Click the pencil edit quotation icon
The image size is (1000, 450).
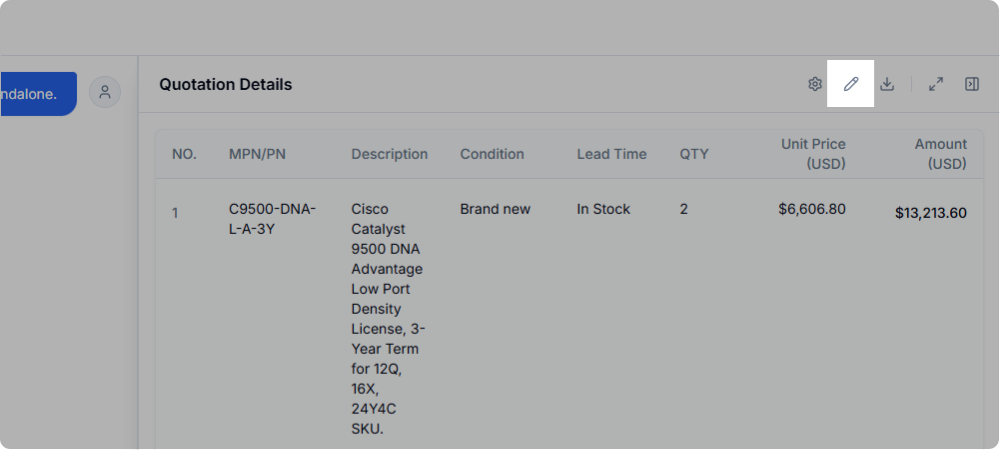pyautogui.click(x=851, y=85)
